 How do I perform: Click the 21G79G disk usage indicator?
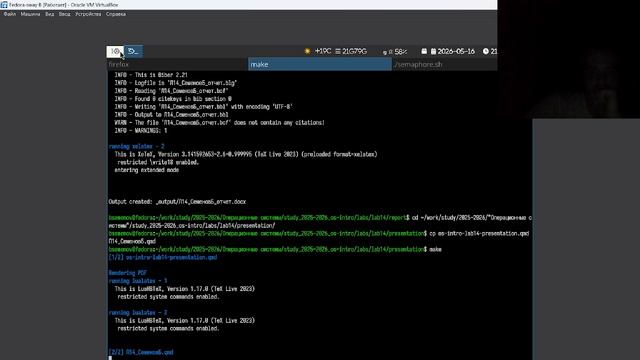click(x=351, y=51)
